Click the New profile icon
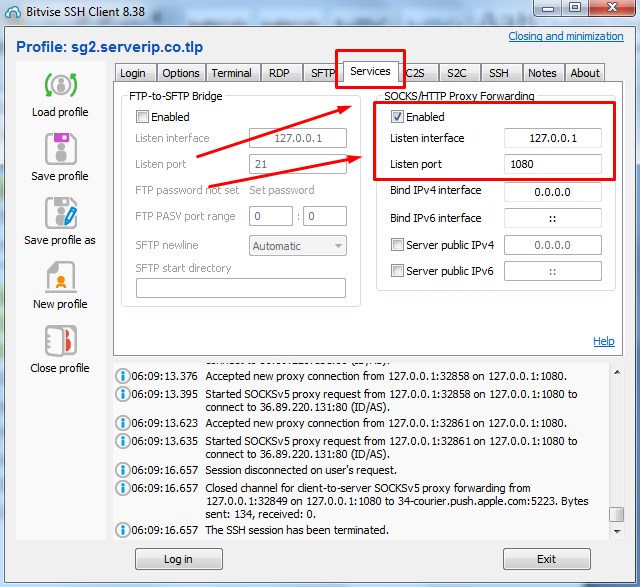 tap(60, 277)
